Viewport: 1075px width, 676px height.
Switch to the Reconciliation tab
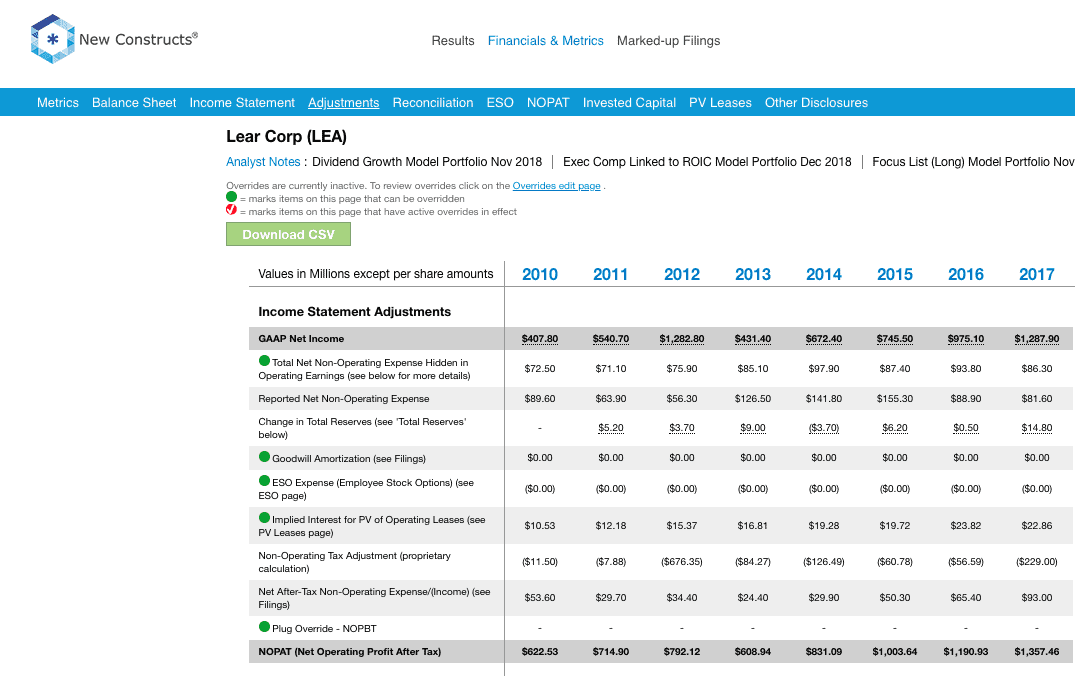coord(433,103)
